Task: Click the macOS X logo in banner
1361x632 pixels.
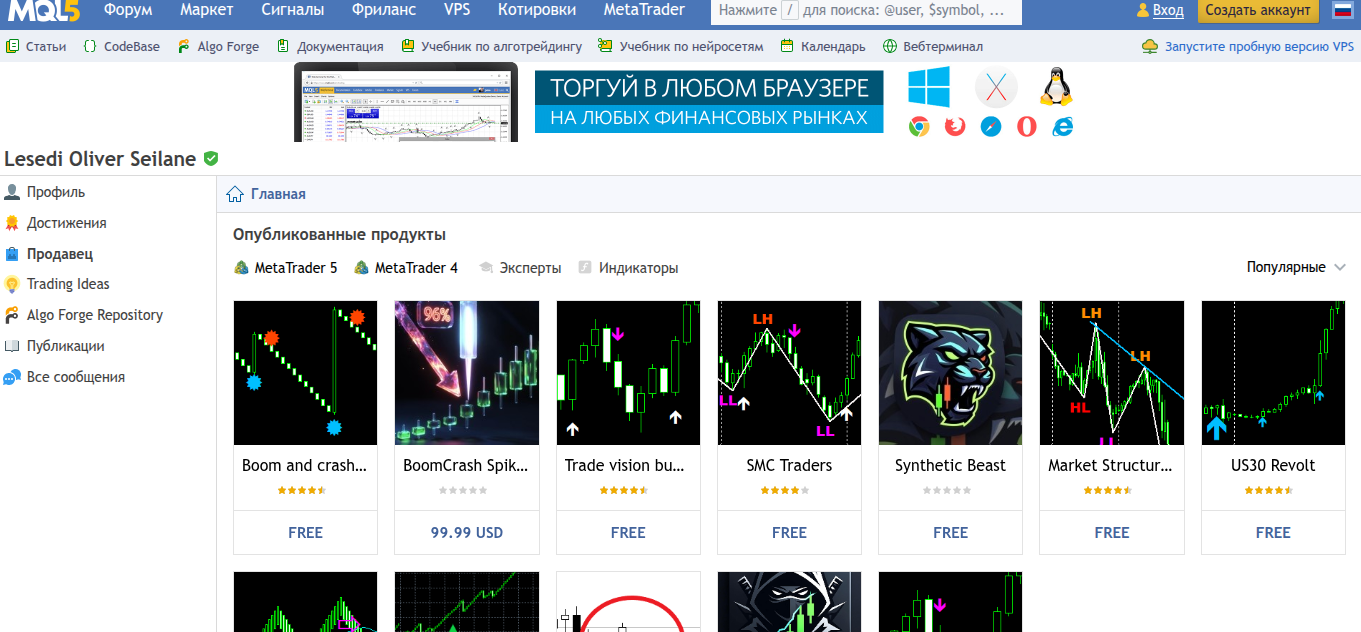Action: (x=996, y=88)
